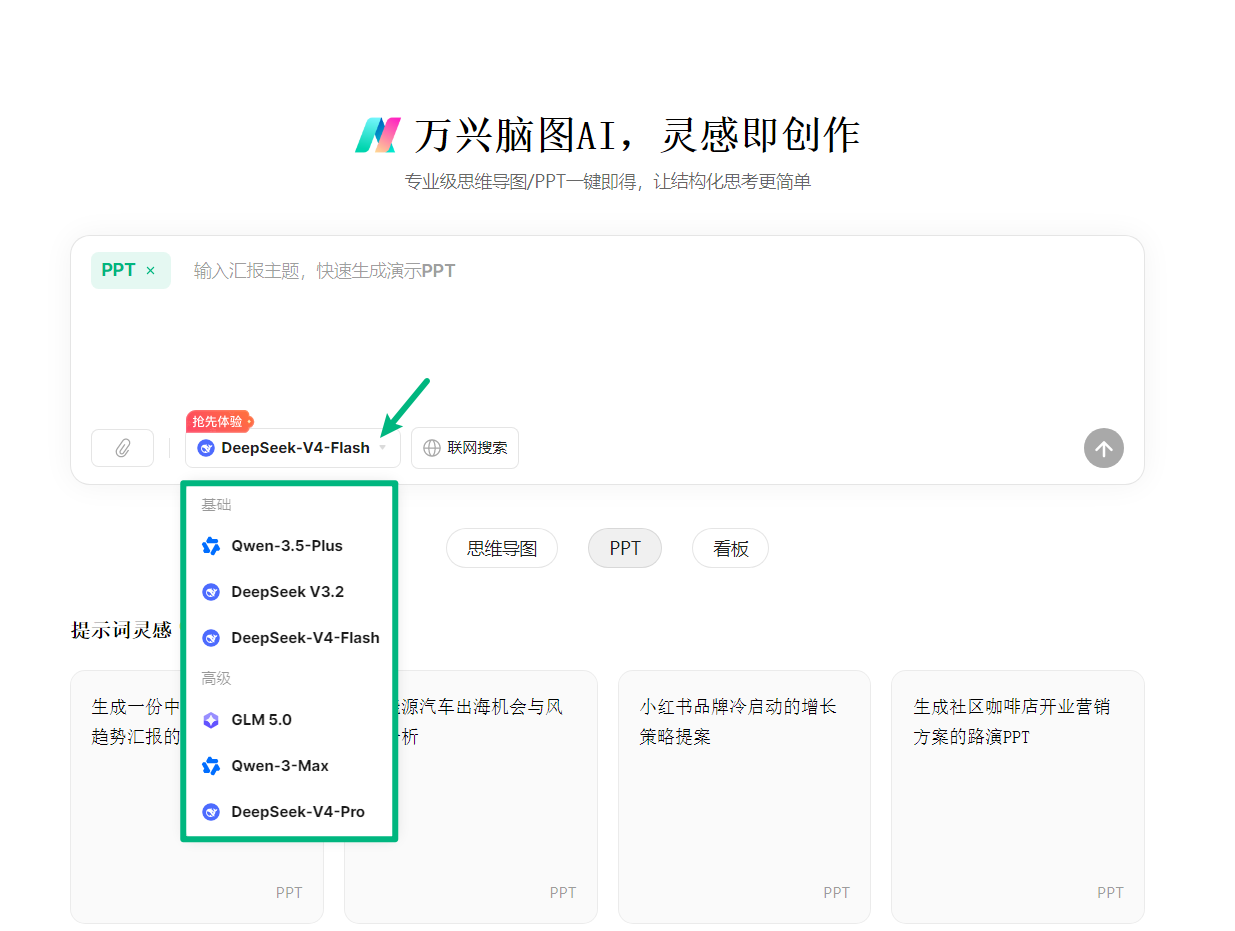Click the globe icon in 联网搜索
The image size is (1235, 931).
coord(432,448)
